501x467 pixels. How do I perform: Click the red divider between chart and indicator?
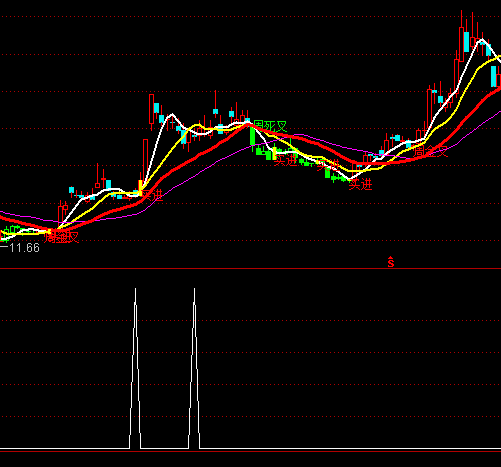(250, 268)
